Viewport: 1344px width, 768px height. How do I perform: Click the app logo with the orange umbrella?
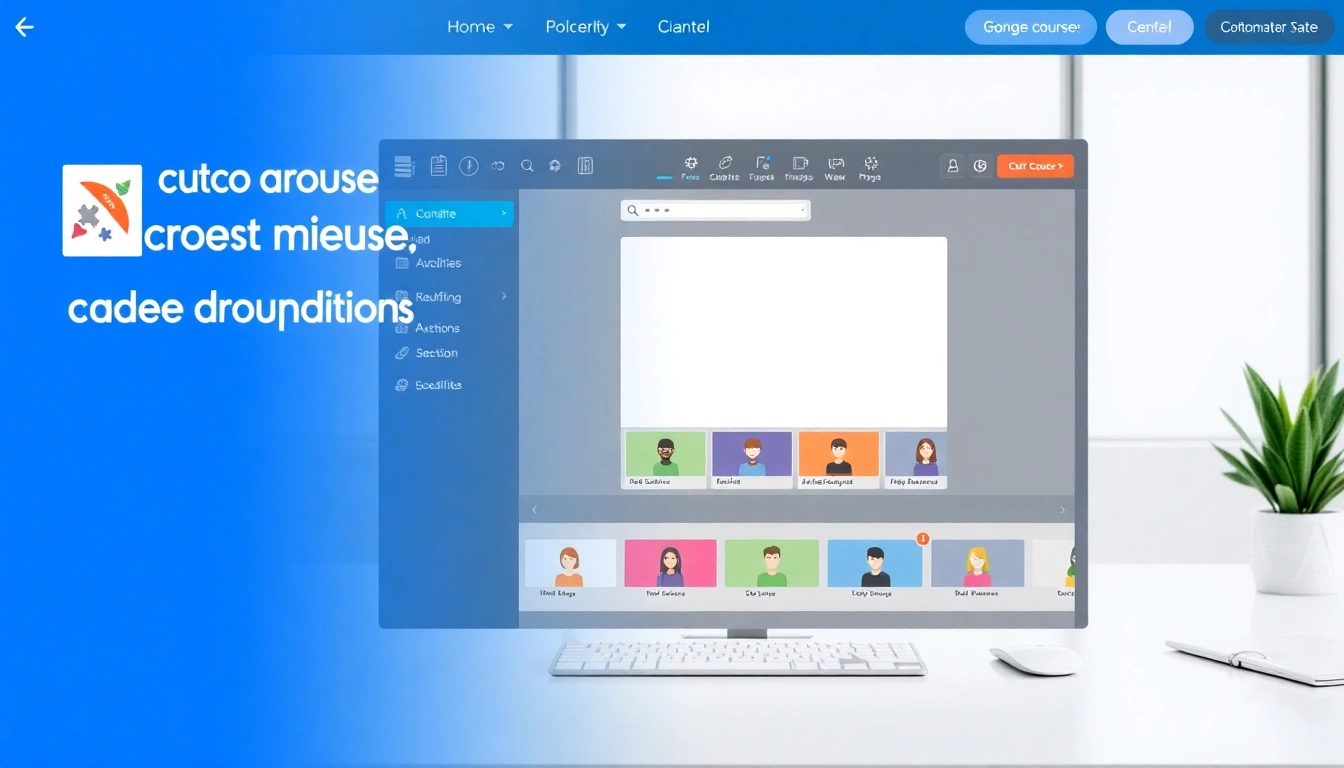[x=102, y=210]
